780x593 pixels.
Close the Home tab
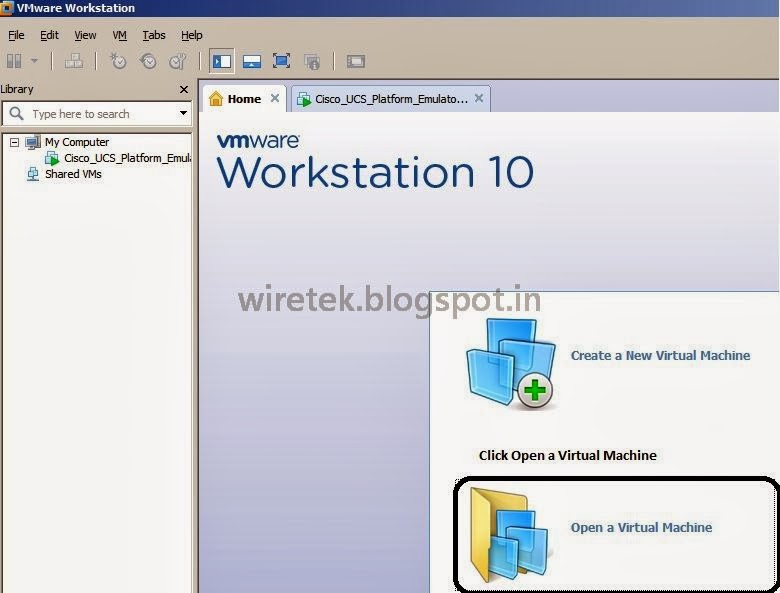(275, 99)
